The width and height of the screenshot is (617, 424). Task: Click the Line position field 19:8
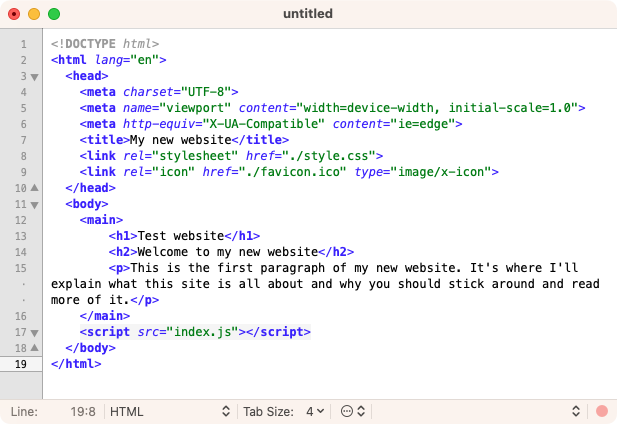[x=83, y=412]
